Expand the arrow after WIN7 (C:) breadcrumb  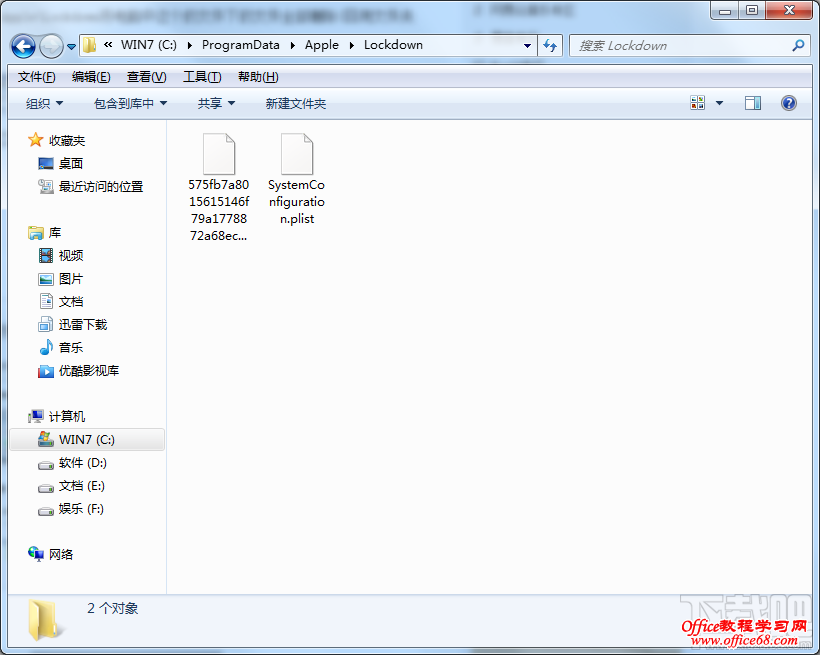(x=190, y=46)
